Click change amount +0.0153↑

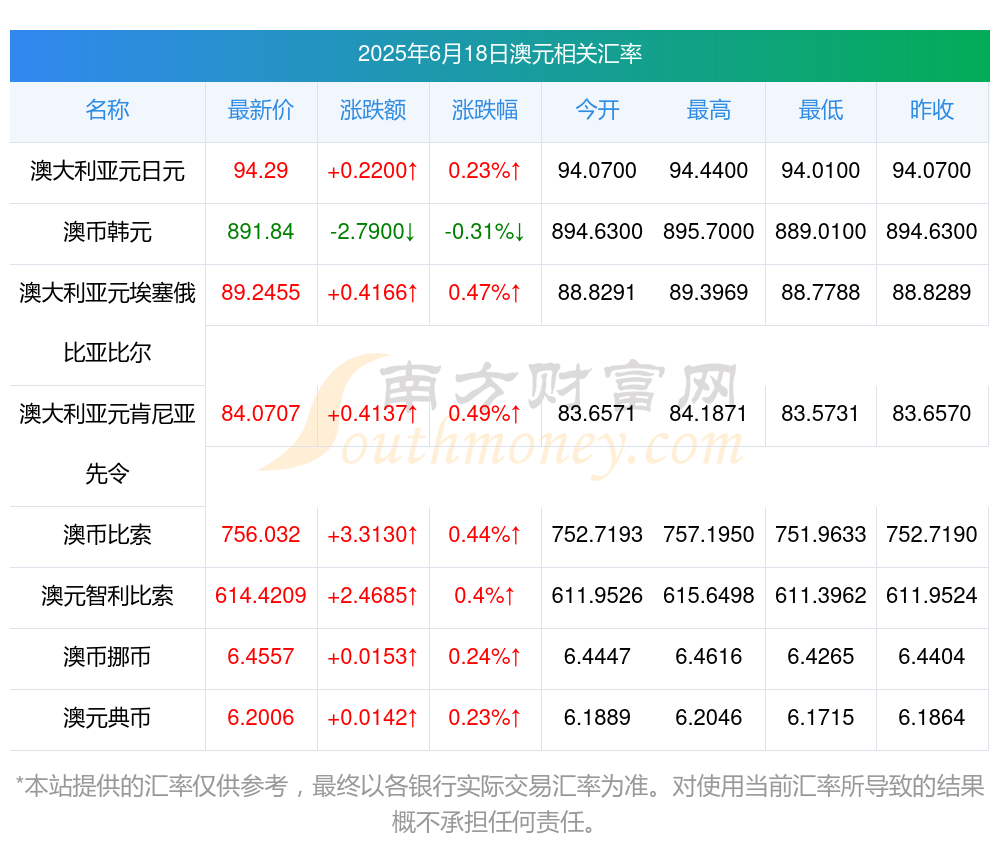[x=373, y=657]
